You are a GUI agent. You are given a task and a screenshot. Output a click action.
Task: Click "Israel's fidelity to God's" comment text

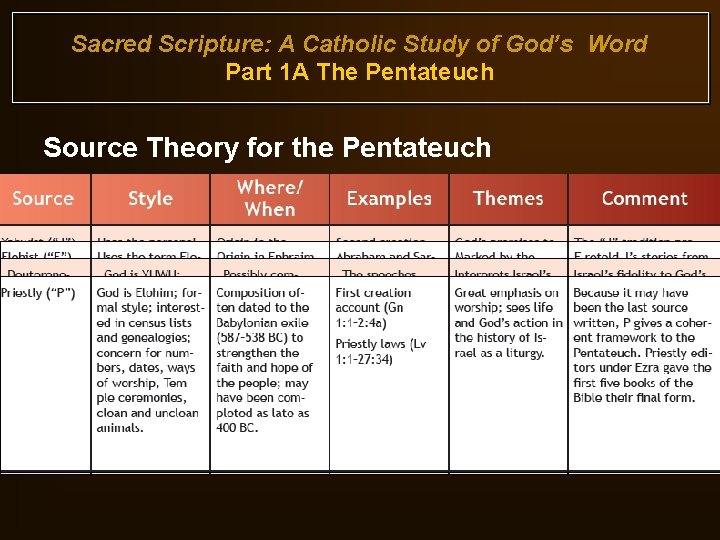(x=639, y=273)
